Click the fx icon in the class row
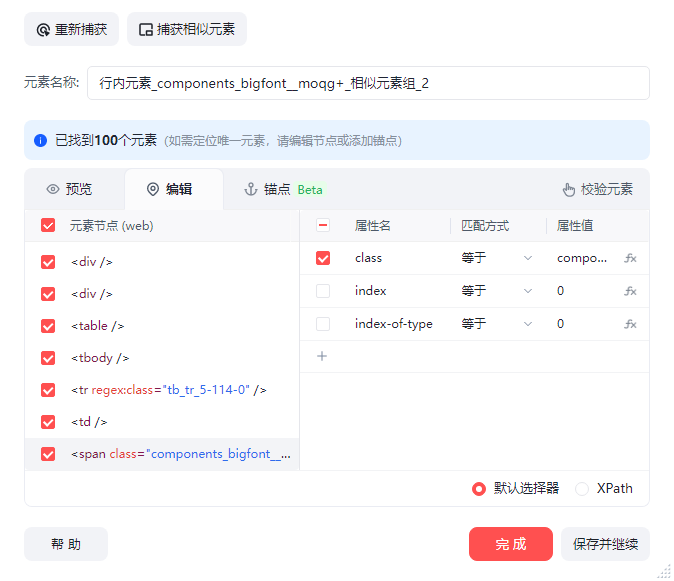The height and width of the screenshot is (581, 674). [x=630, y=258]
